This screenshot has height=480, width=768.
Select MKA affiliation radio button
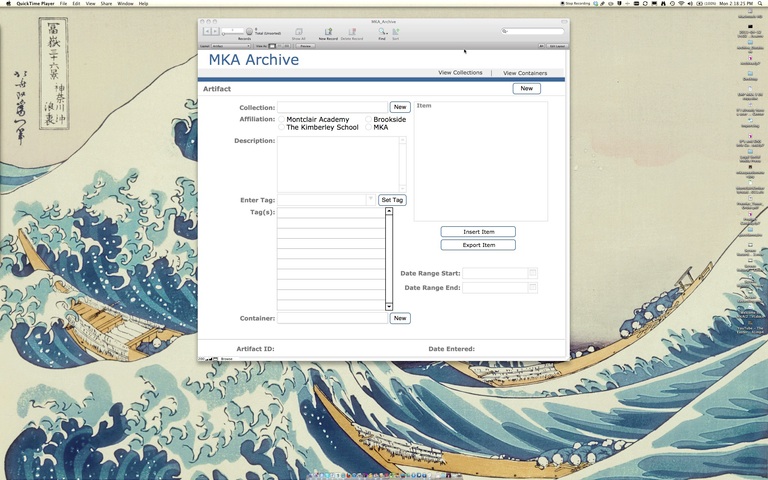[x=368, y=127]
